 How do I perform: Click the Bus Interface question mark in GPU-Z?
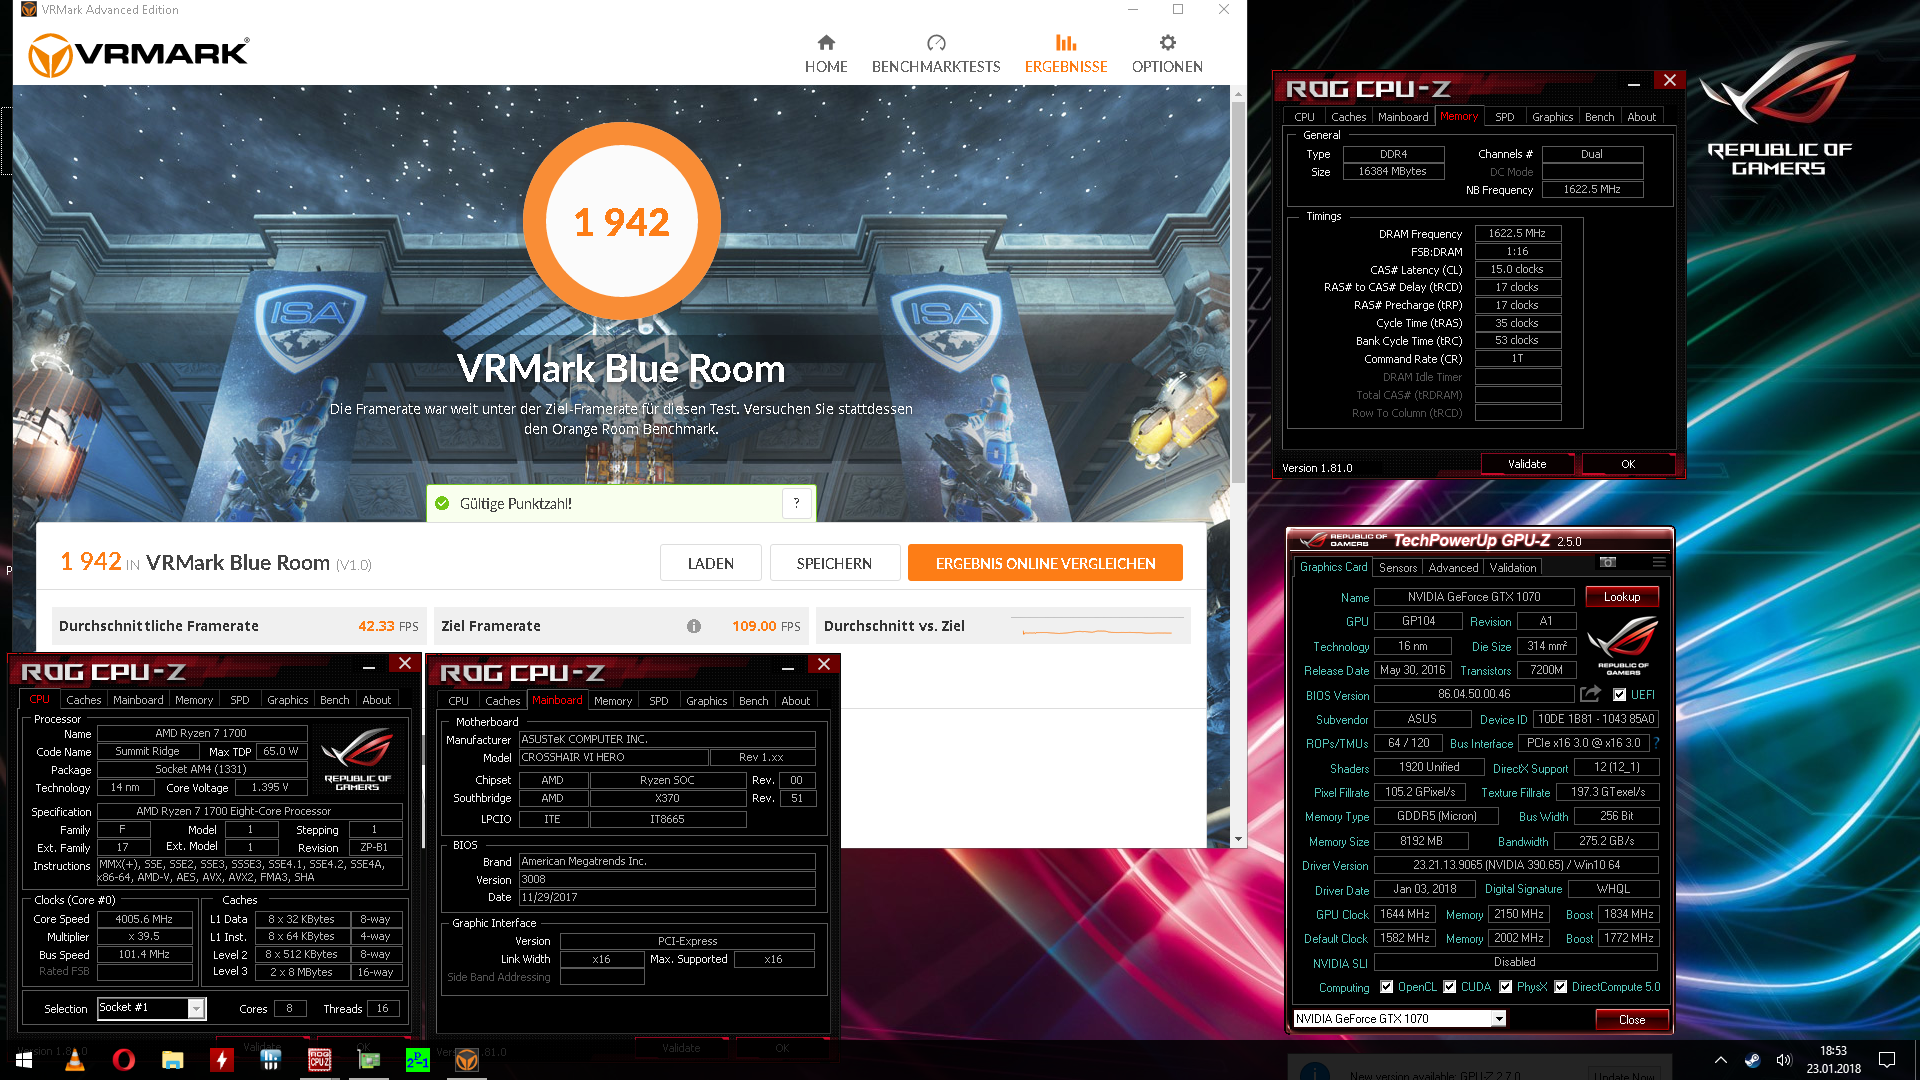pos(1657,743)
